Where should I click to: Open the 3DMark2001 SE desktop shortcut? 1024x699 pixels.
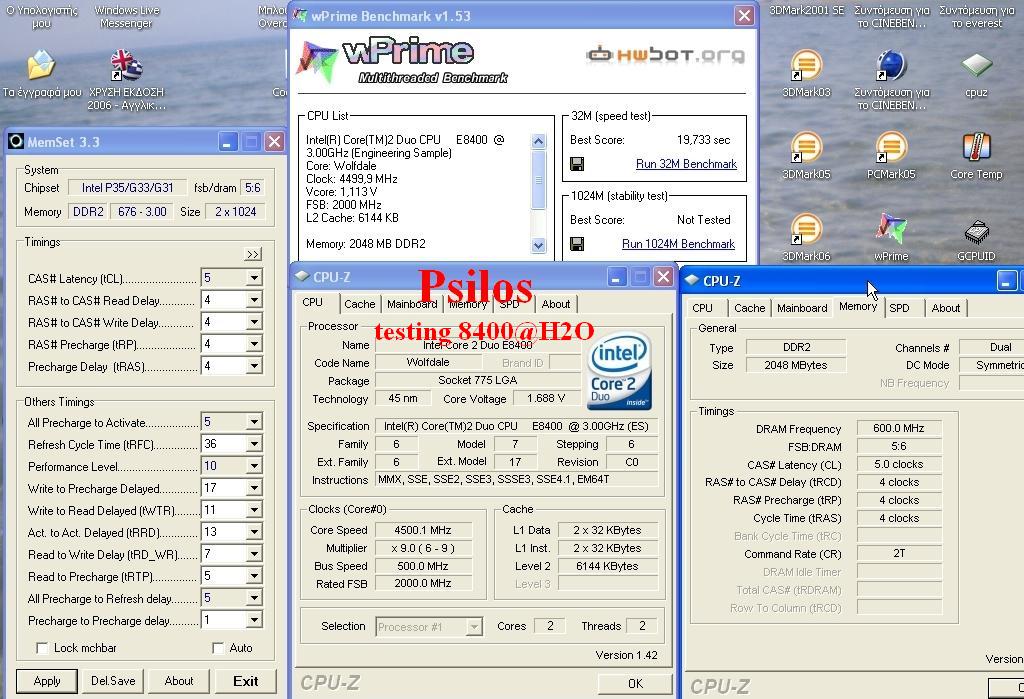[807, 10]
